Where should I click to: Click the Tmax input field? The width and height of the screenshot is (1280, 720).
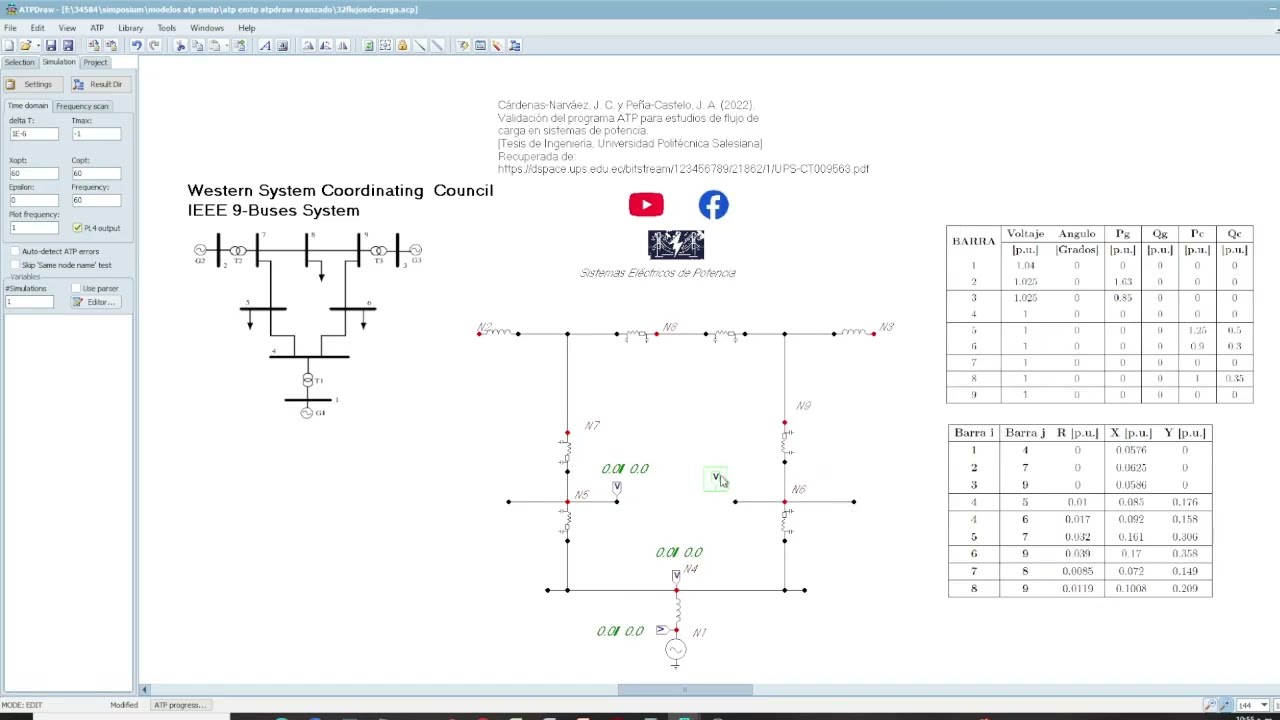pos(95,133)
